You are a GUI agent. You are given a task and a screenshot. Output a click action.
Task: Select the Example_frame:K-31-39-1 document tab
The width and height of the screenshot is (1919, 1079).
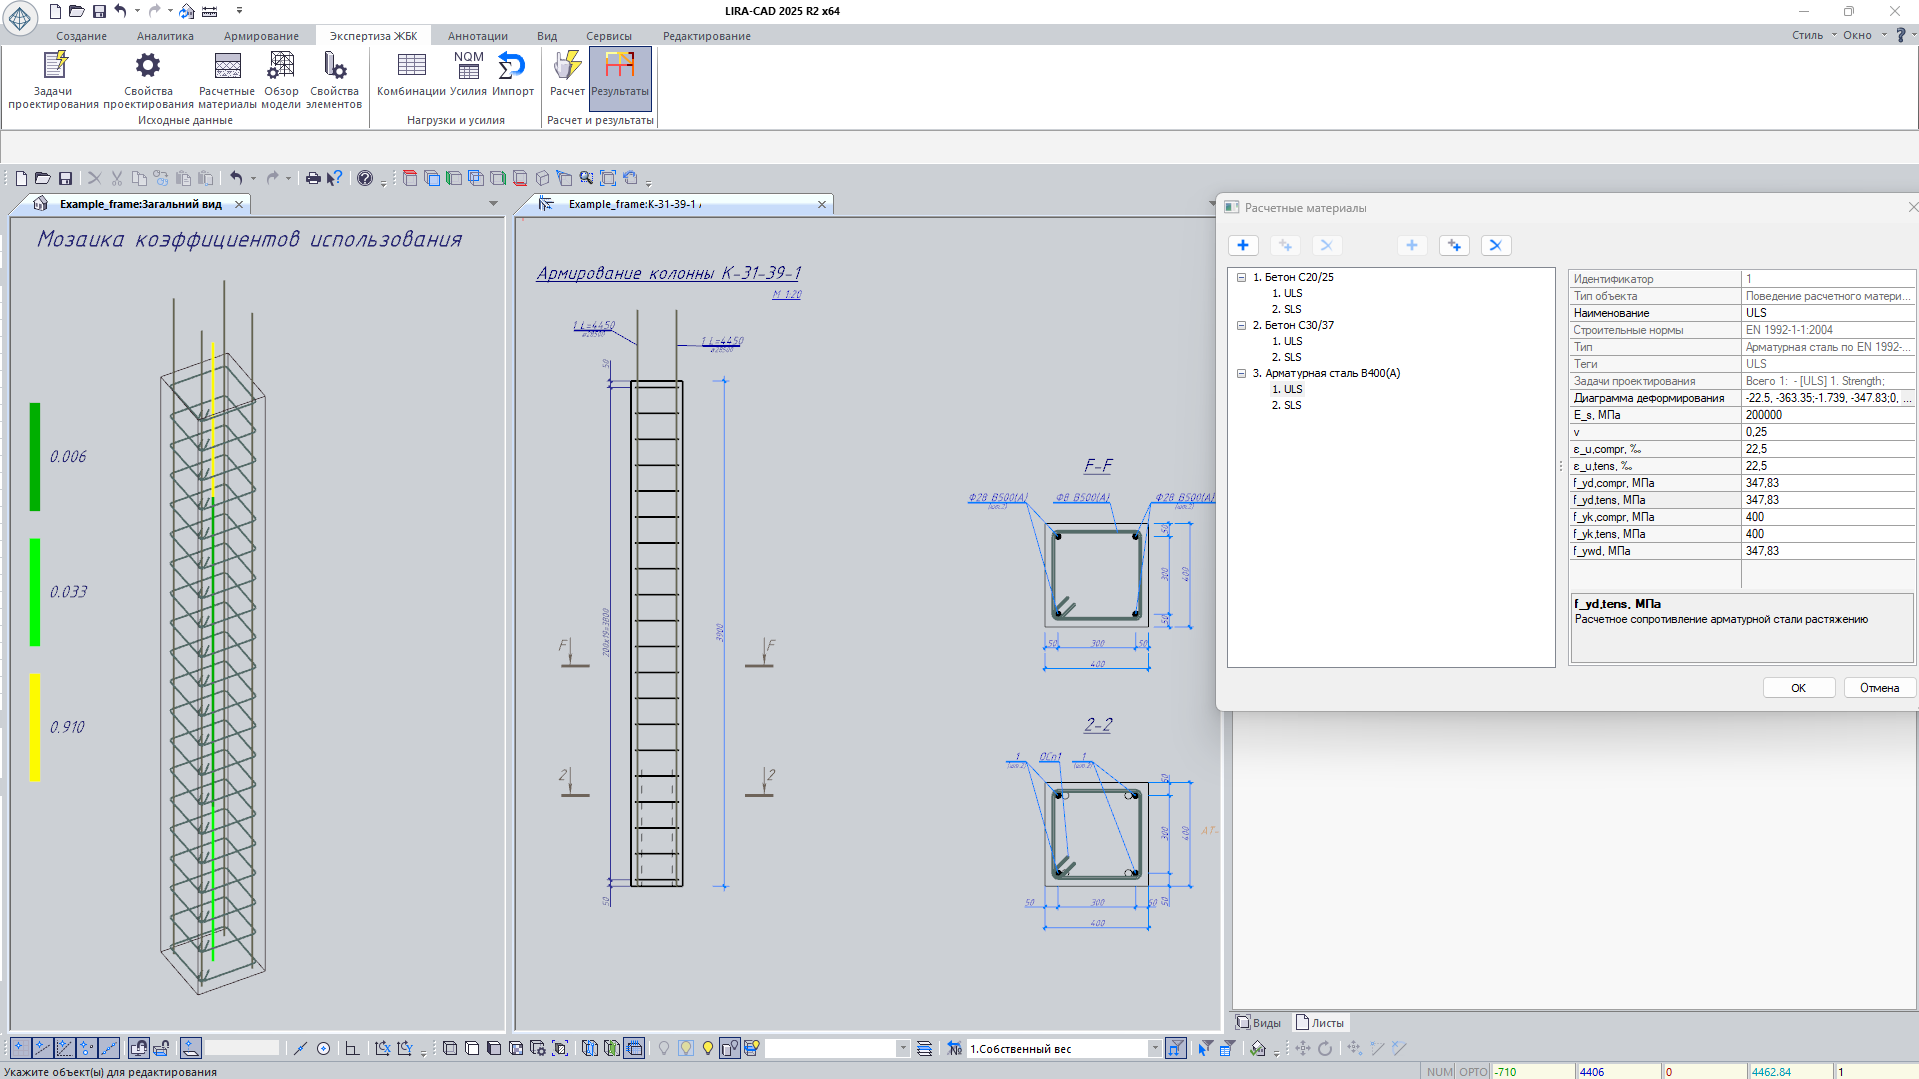click(635, 204)
